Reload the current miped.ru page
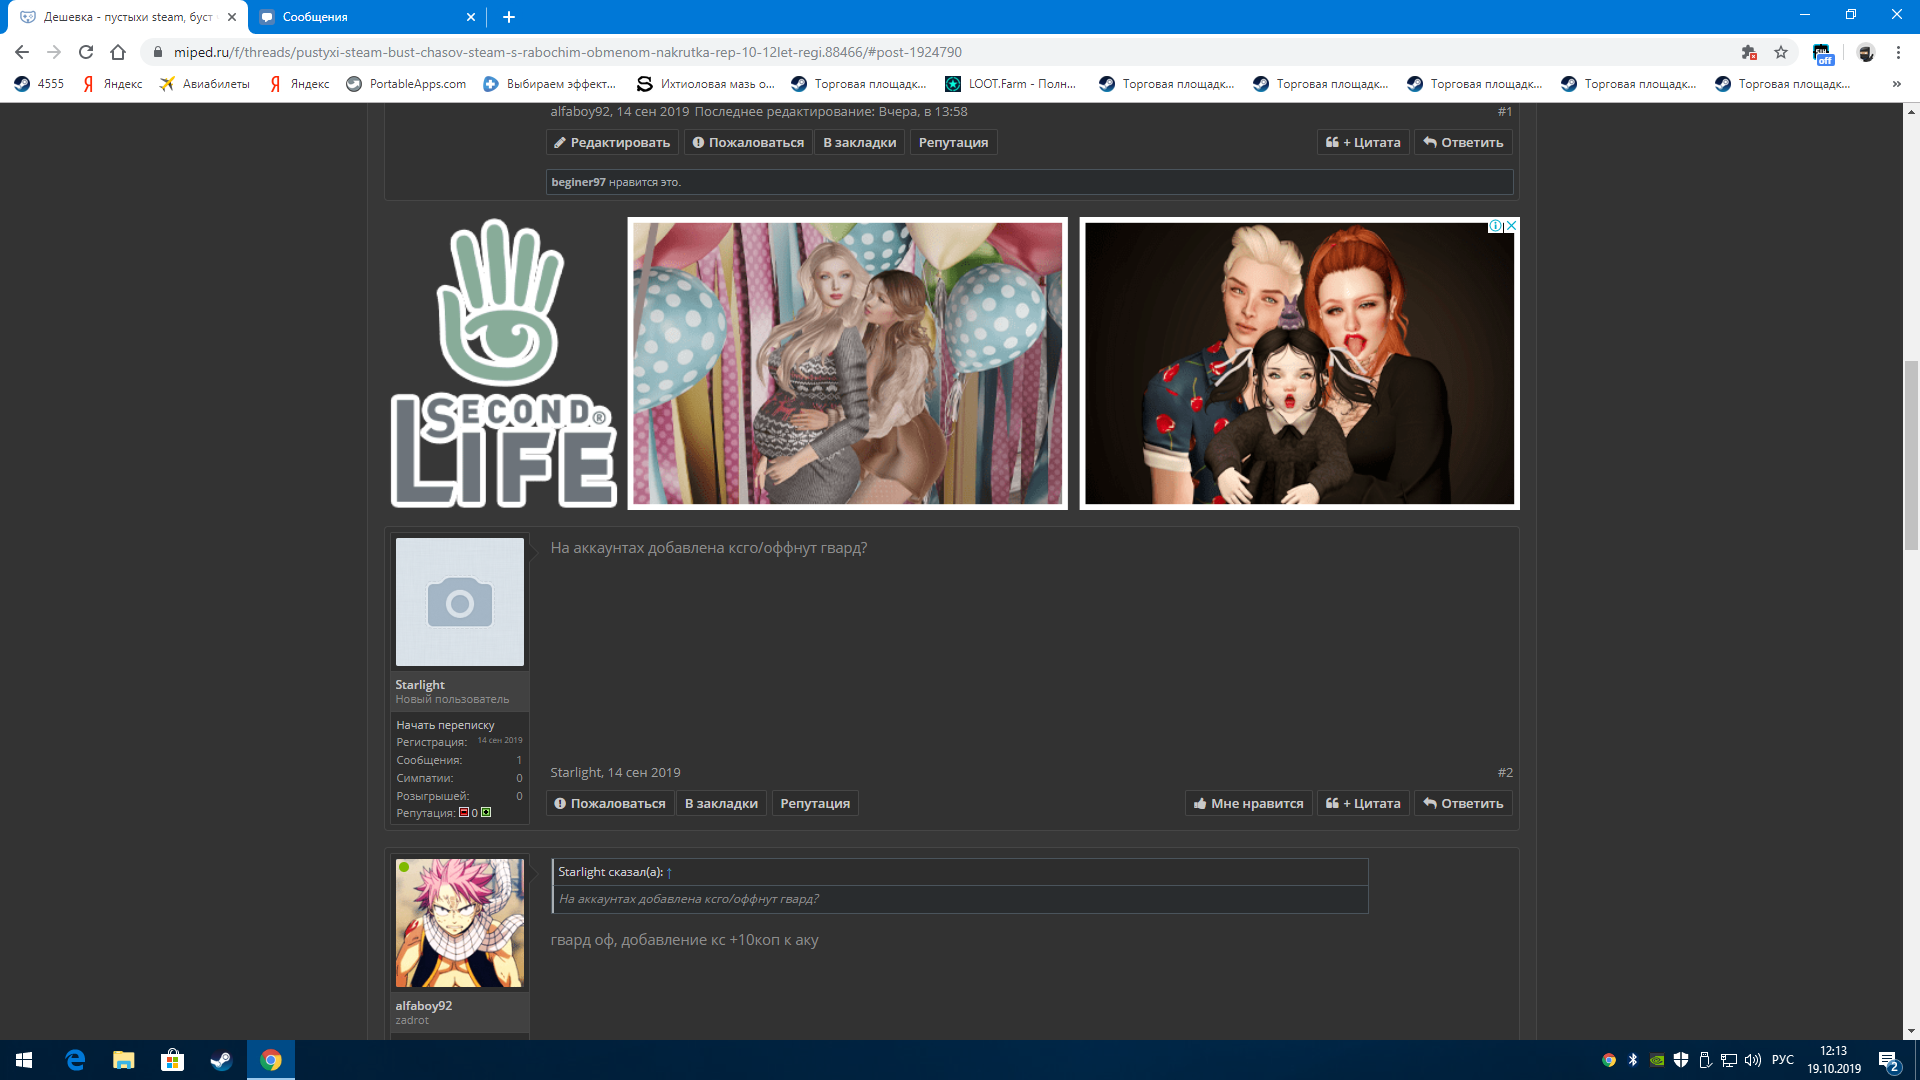Viewport: 1920px width, 1080px height. [x=86, y=52]
